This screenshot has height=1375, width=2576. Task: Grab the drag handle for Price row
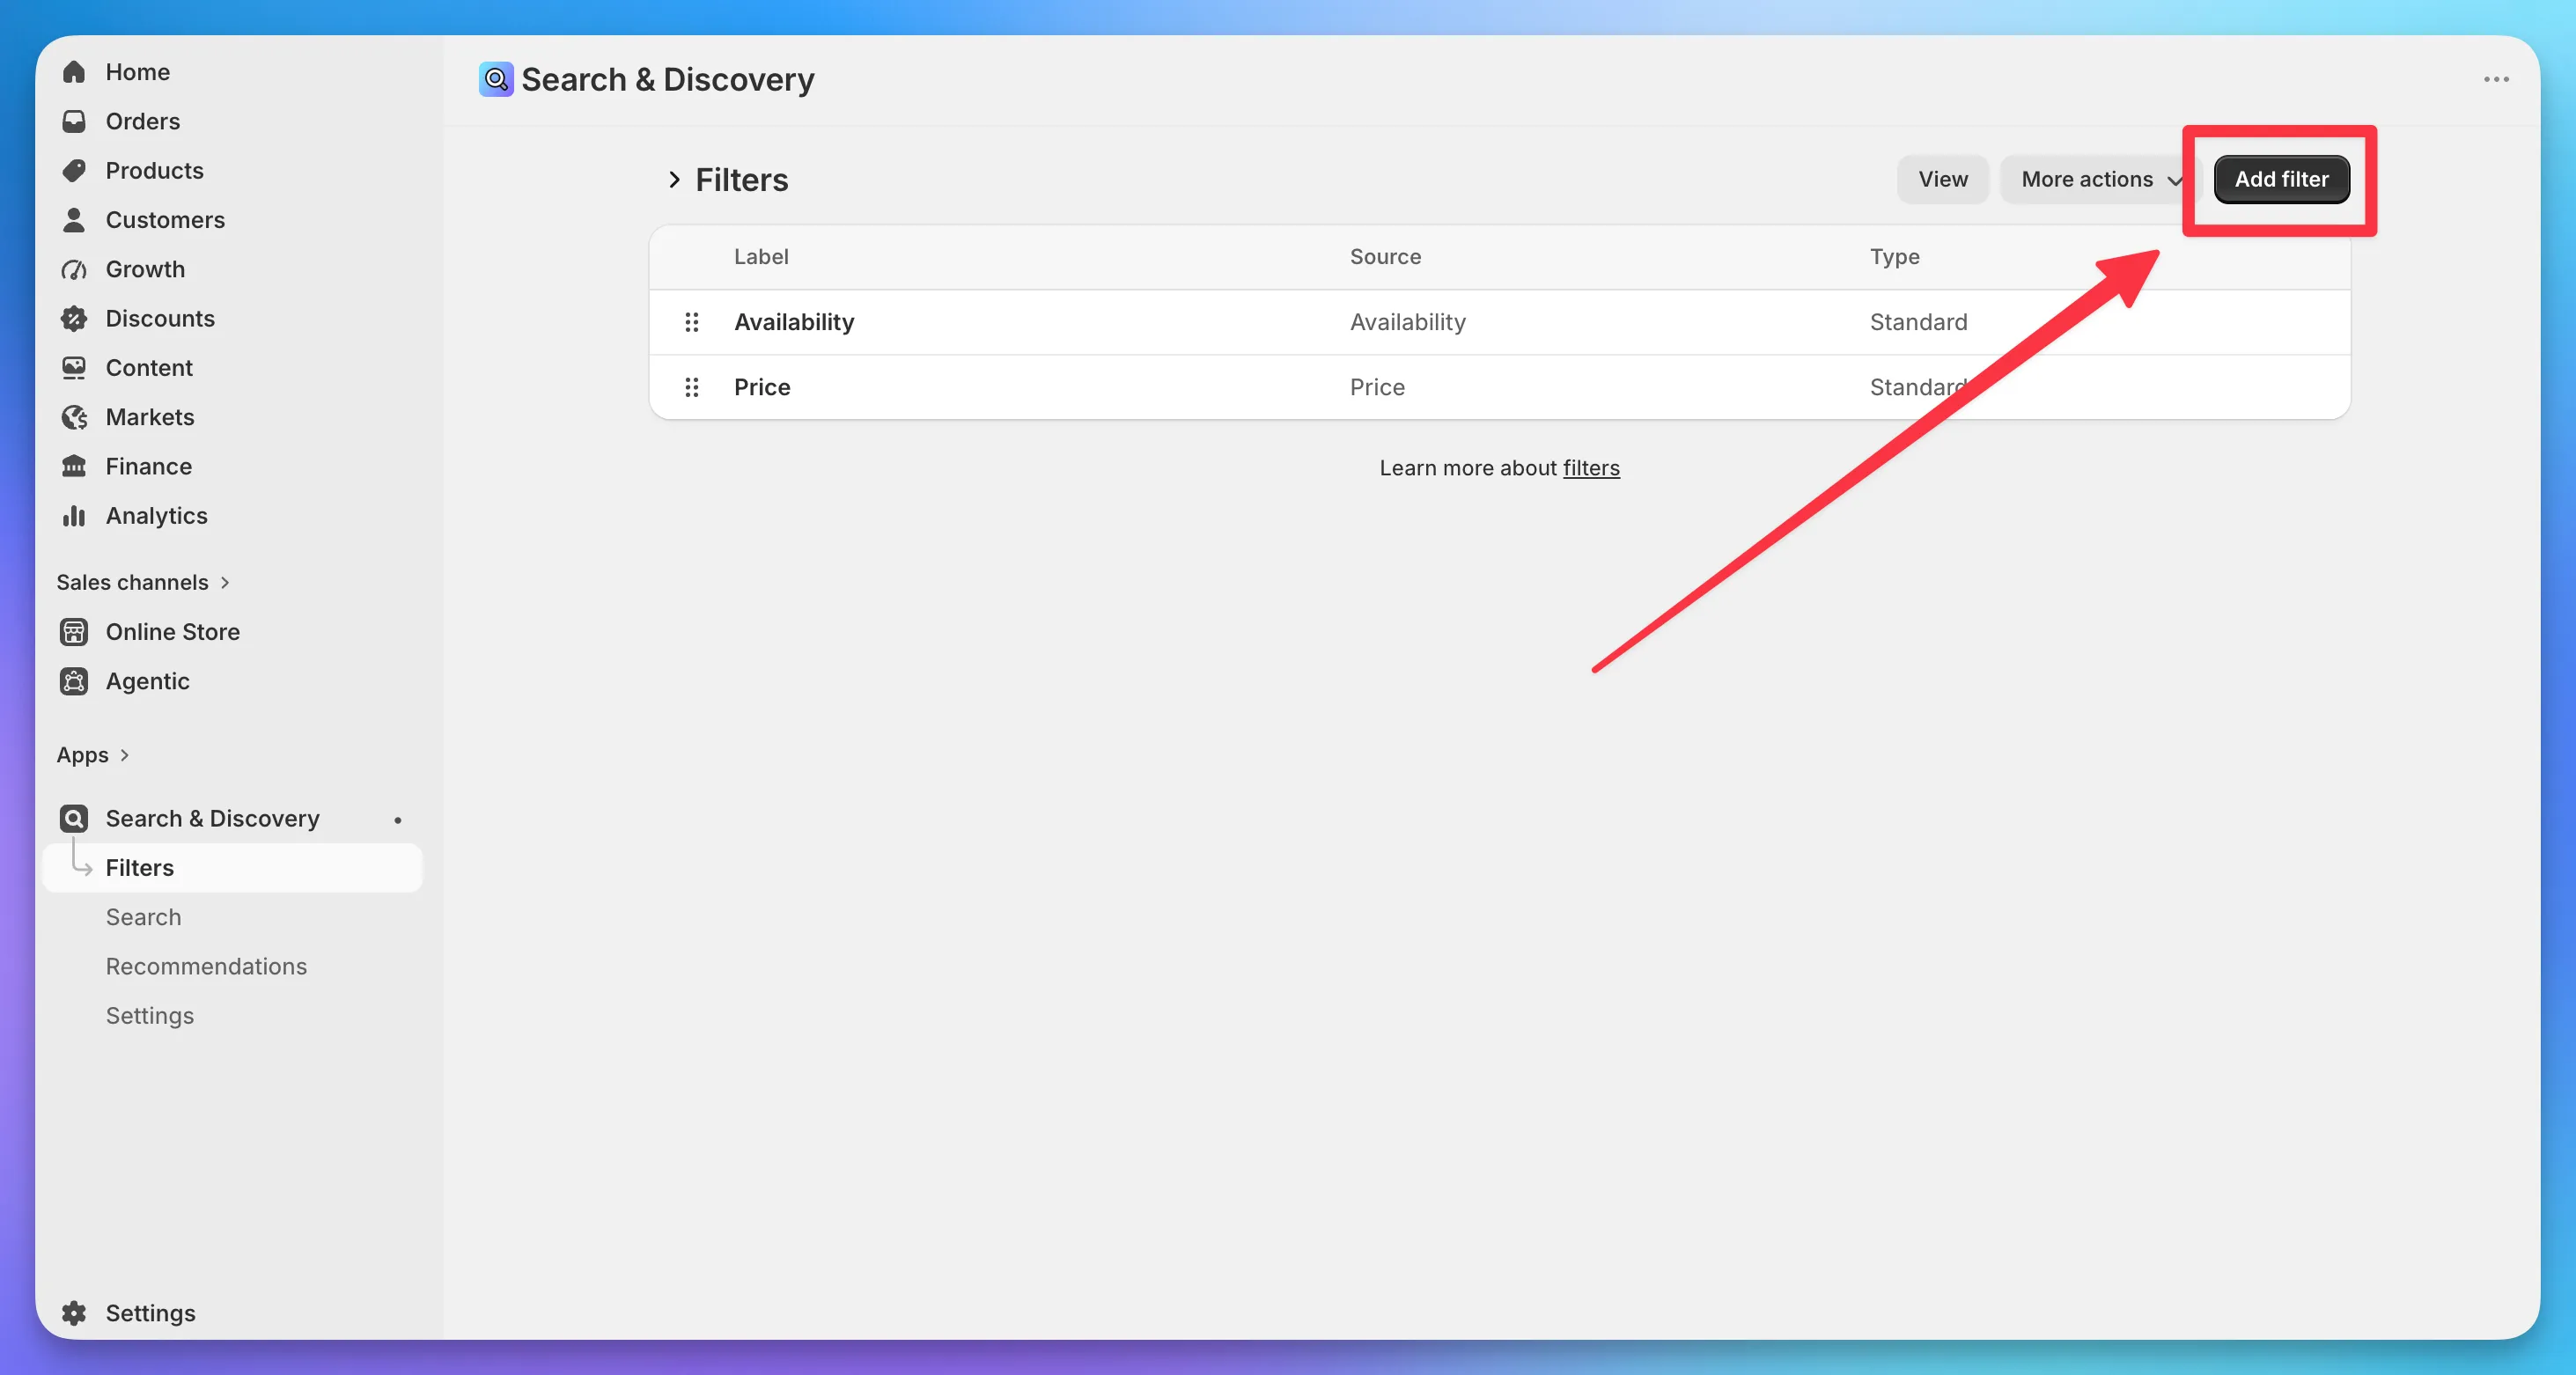[x=691, y=387]
